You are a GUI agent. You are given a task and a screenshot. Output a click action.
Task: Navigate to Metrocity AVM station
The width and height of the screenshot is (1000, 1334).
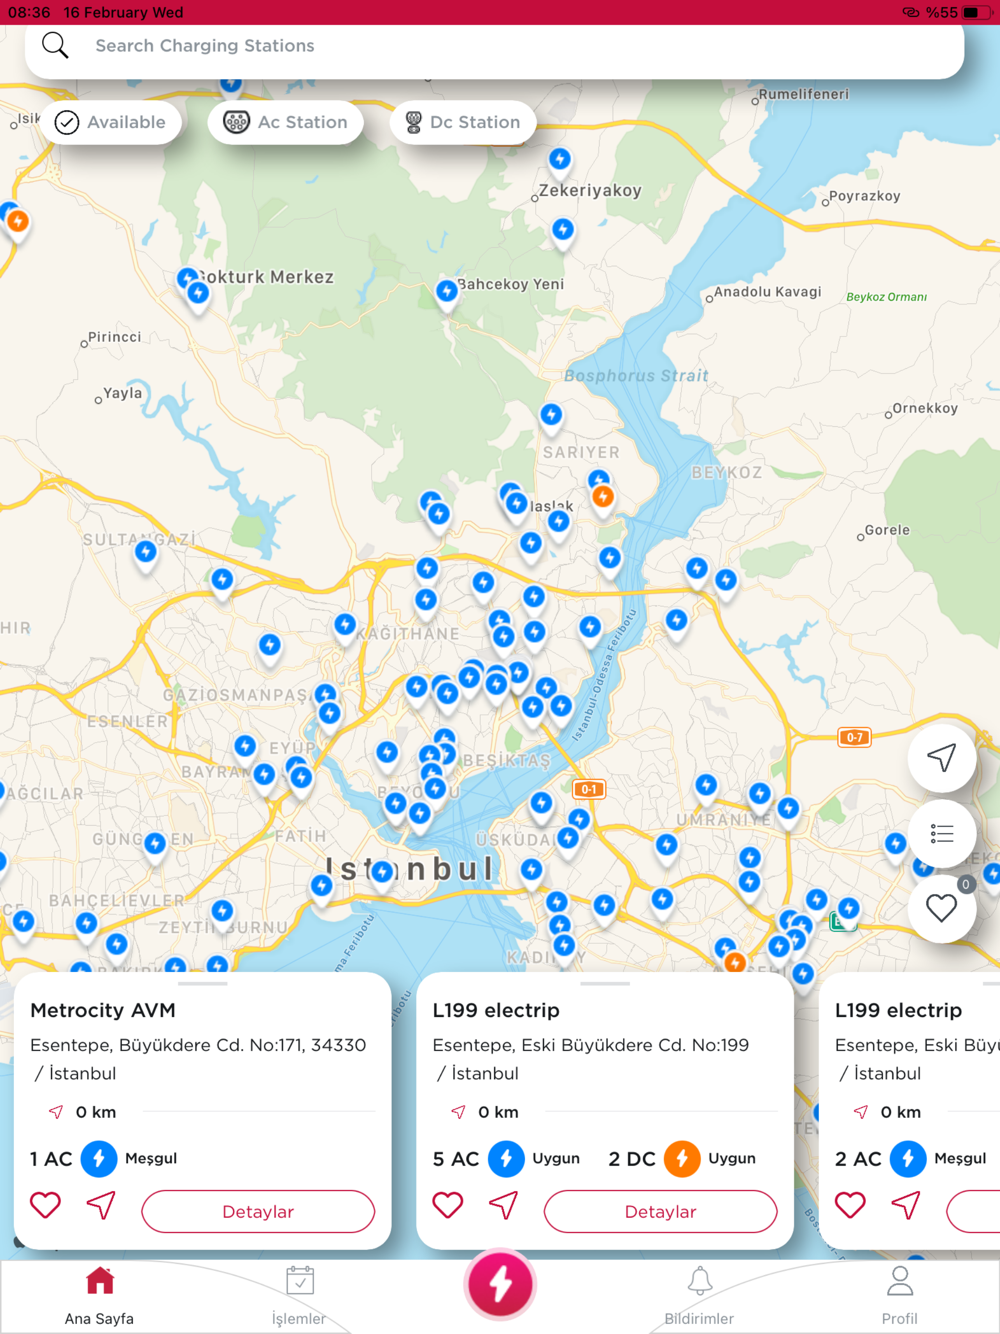point(101,1205)
